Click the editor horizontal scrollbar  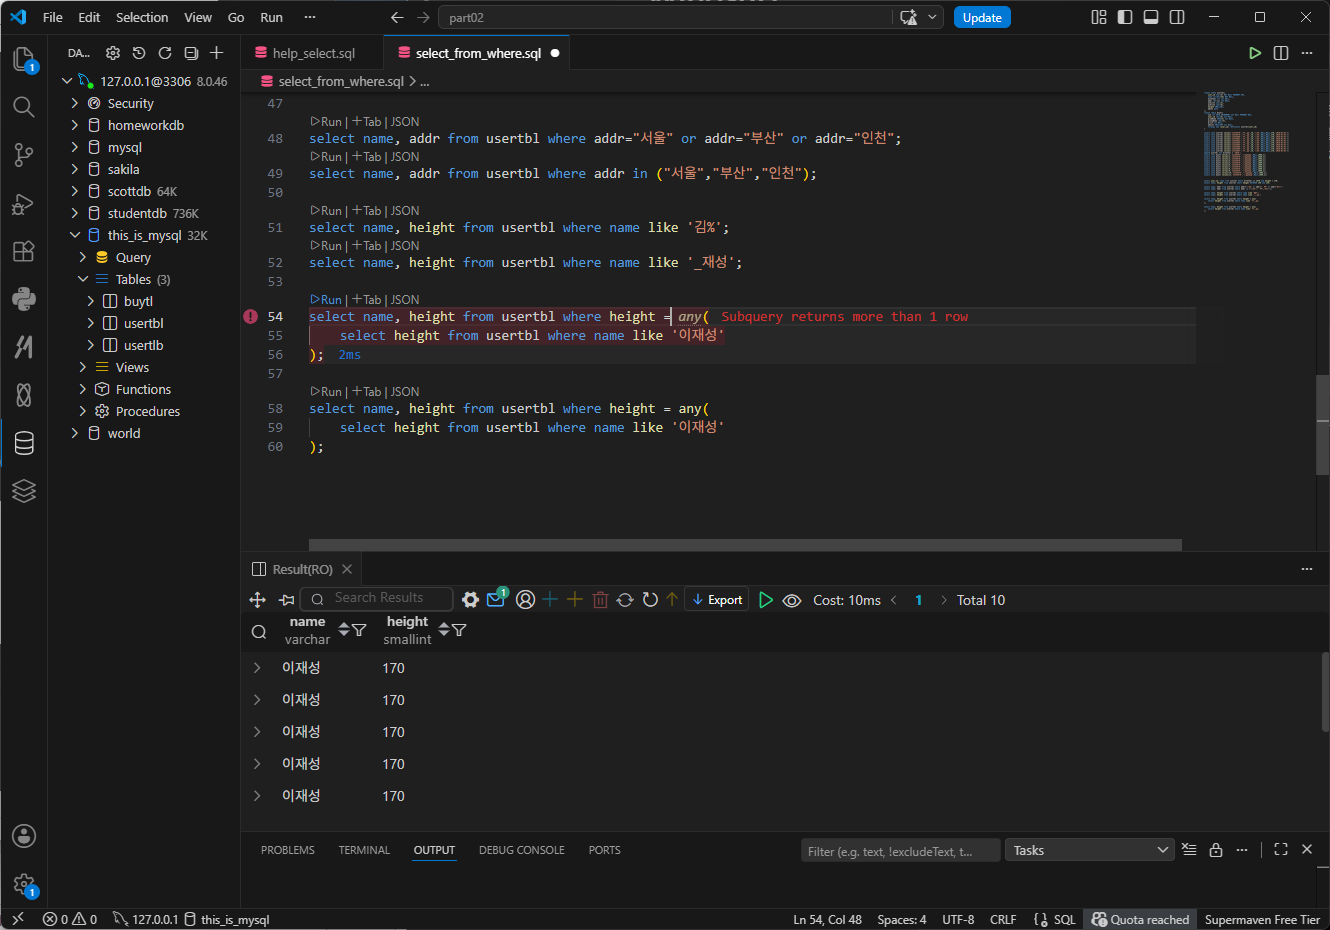click(745, 545)
